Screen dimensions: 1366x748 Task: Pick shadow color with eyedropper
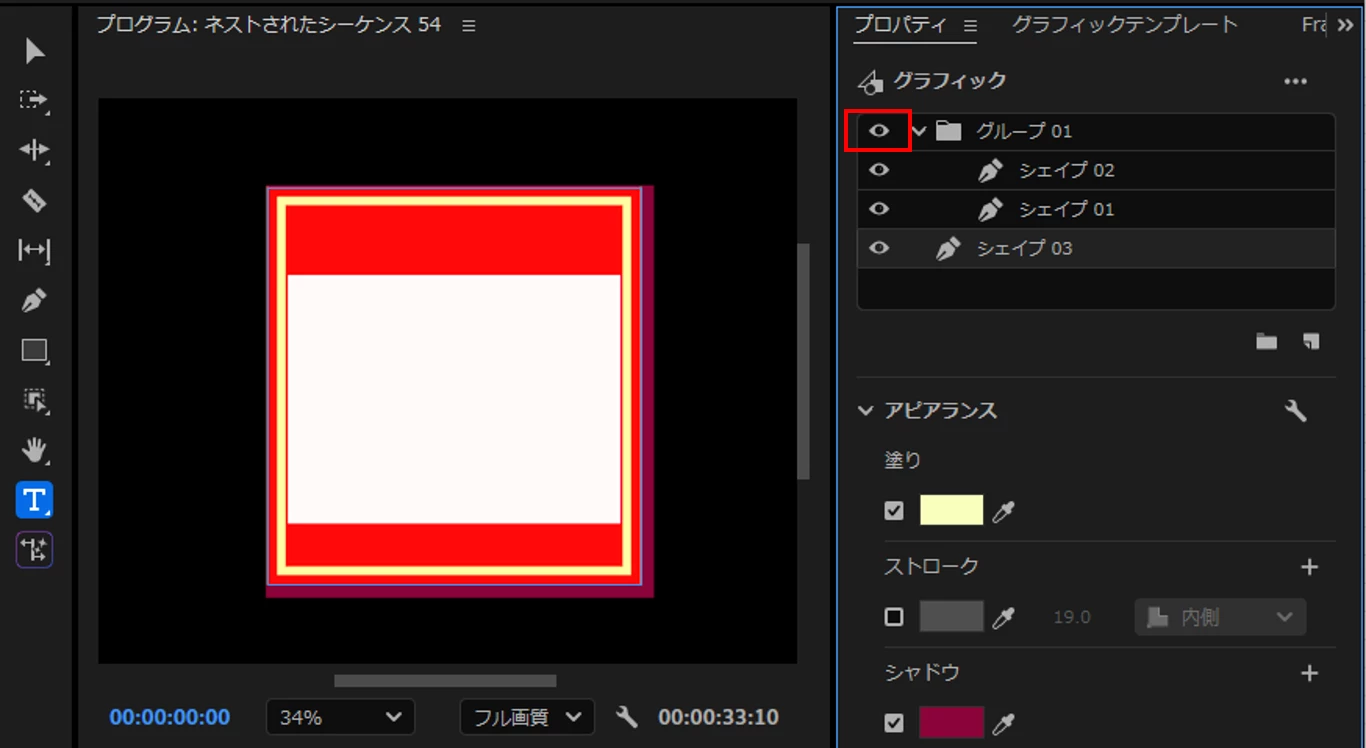[1003, 722]
